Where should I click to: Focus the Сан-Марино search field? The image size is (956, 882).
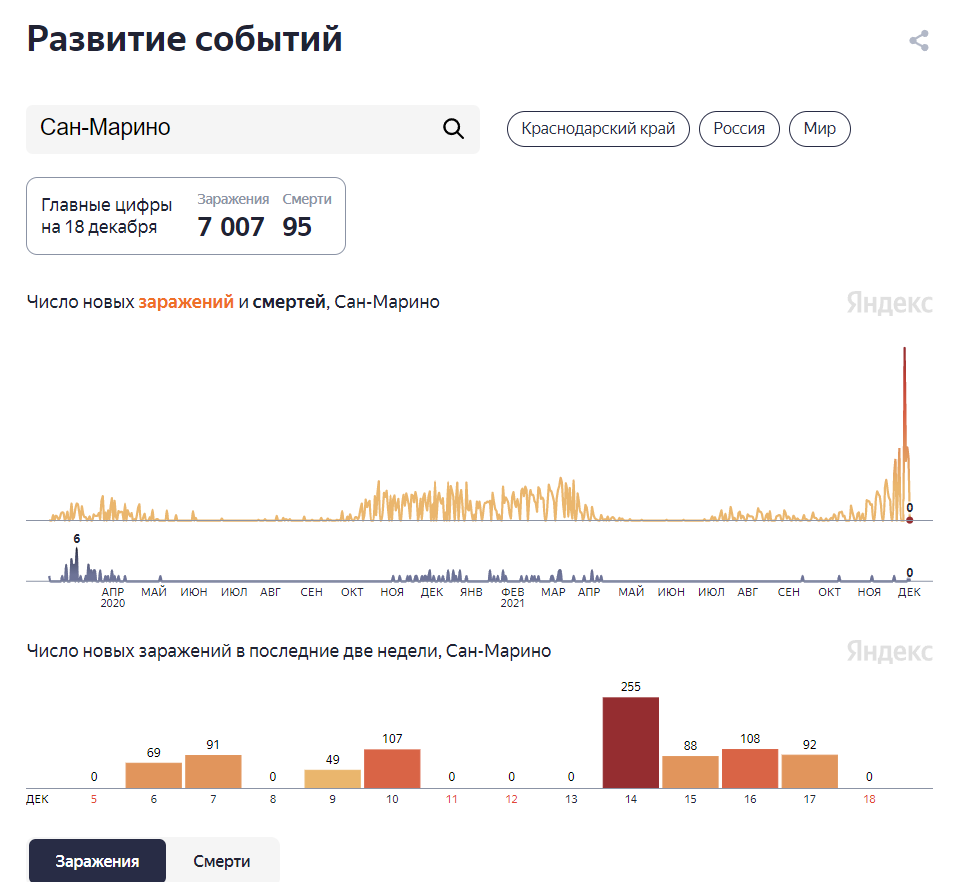(252, 129)
